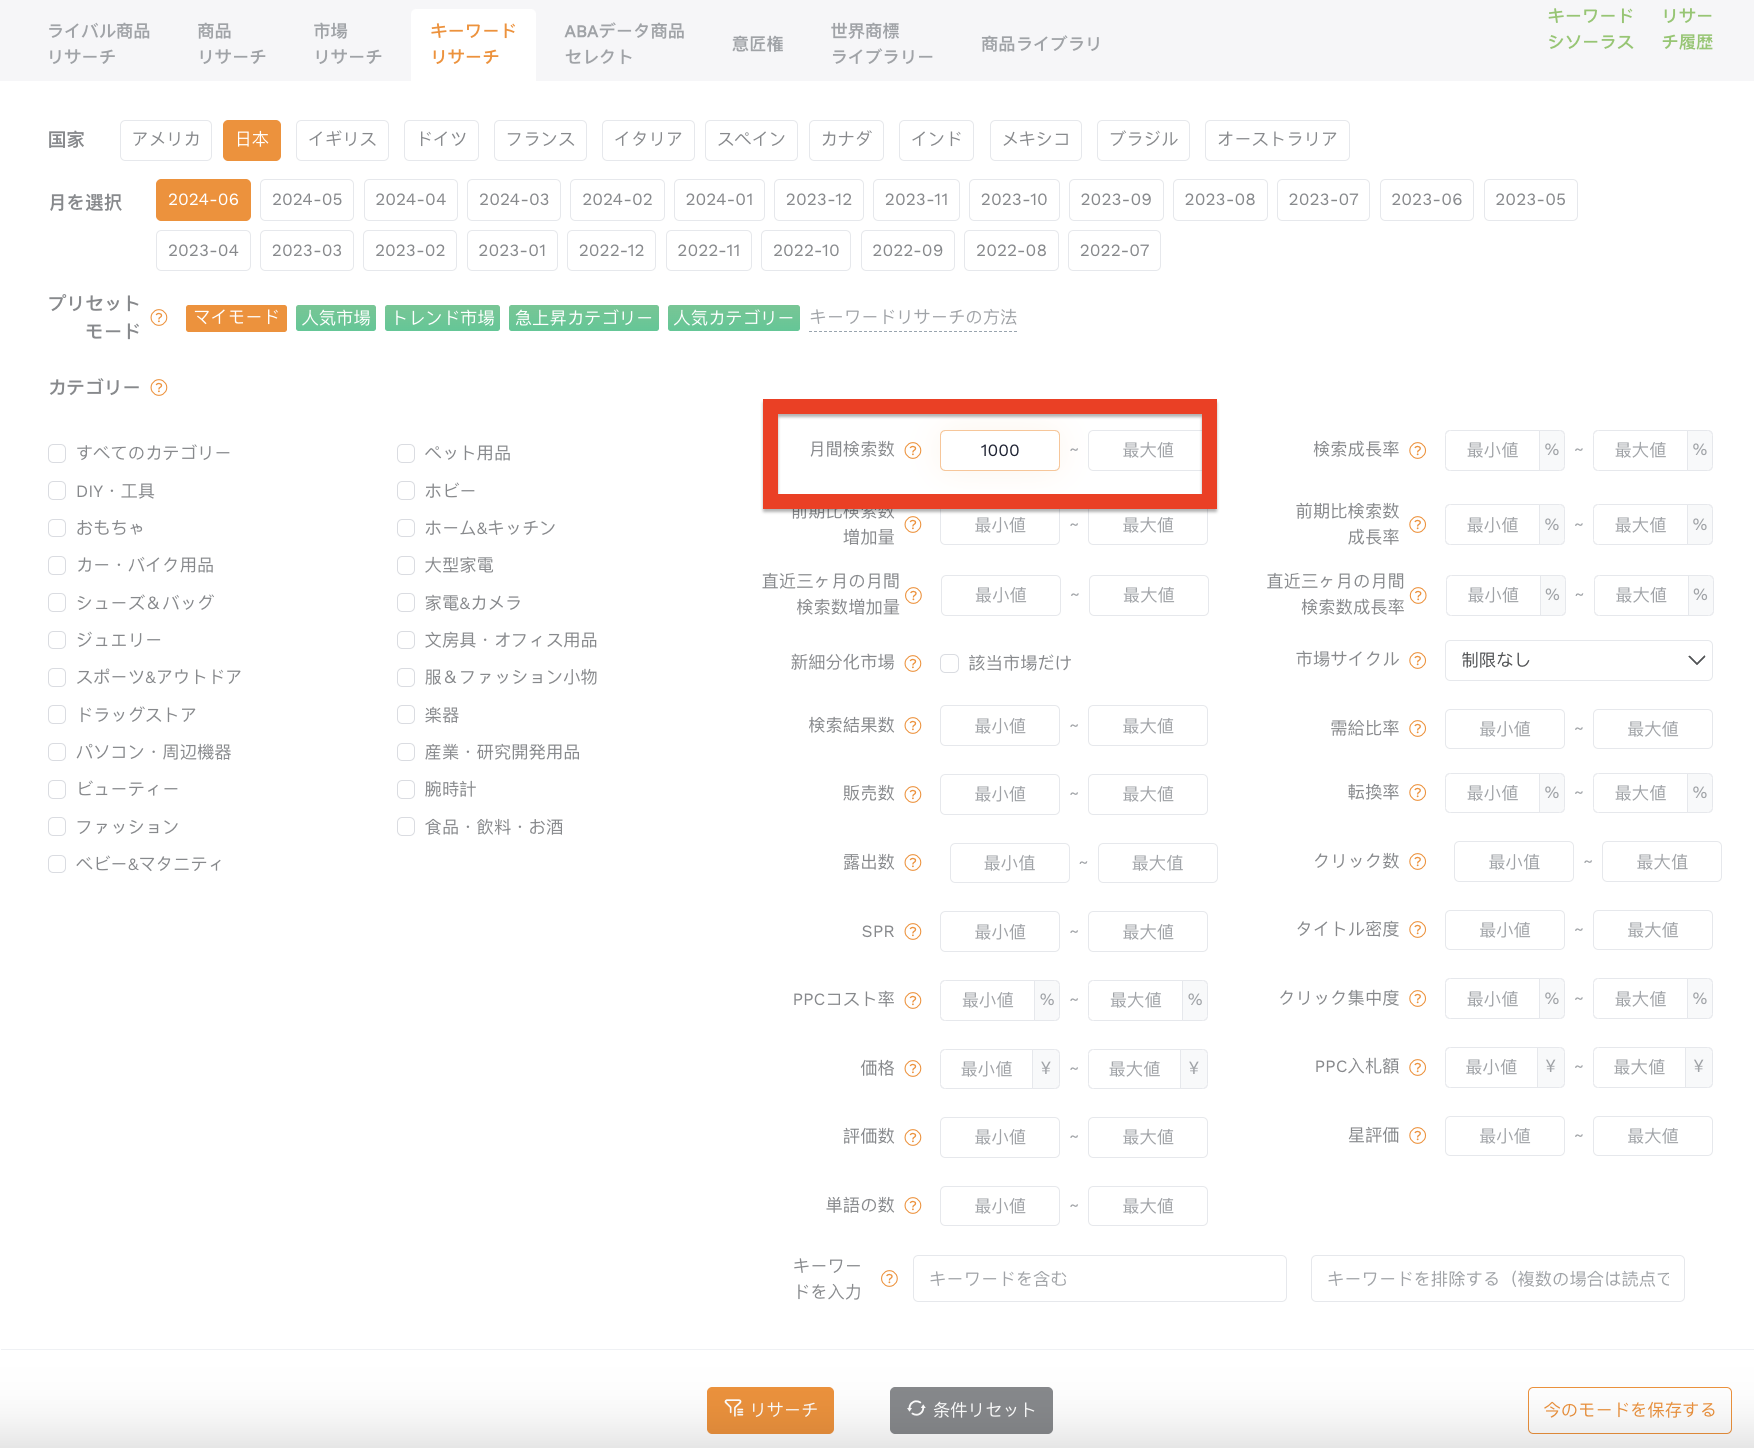Image resolution: width=1754 pixels, height=1448 pixels.
Task: Tick the ビューティー category
Action: [57, 790]
